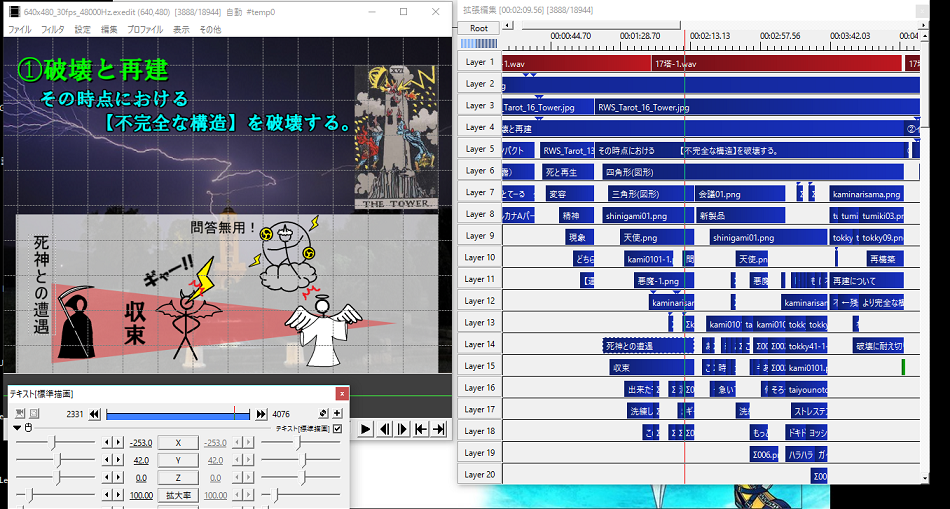Select kaminarisama.png object on Layer 7

[866, 194]
